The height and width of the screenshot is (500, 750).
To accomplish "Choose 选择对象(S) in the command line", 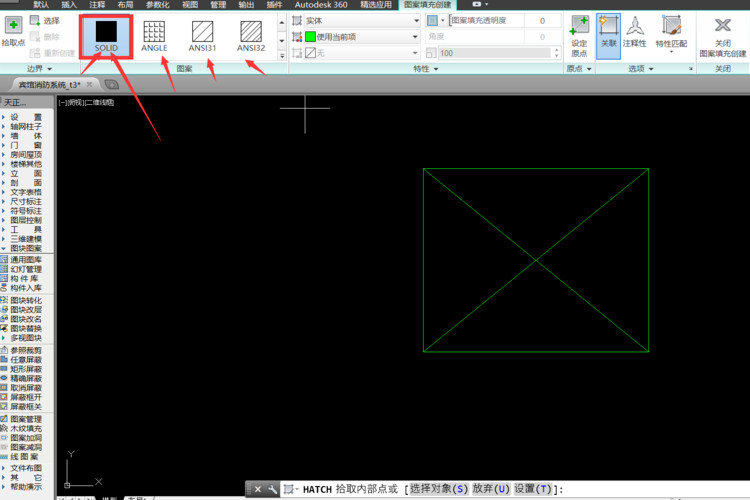I will point(439,489).
